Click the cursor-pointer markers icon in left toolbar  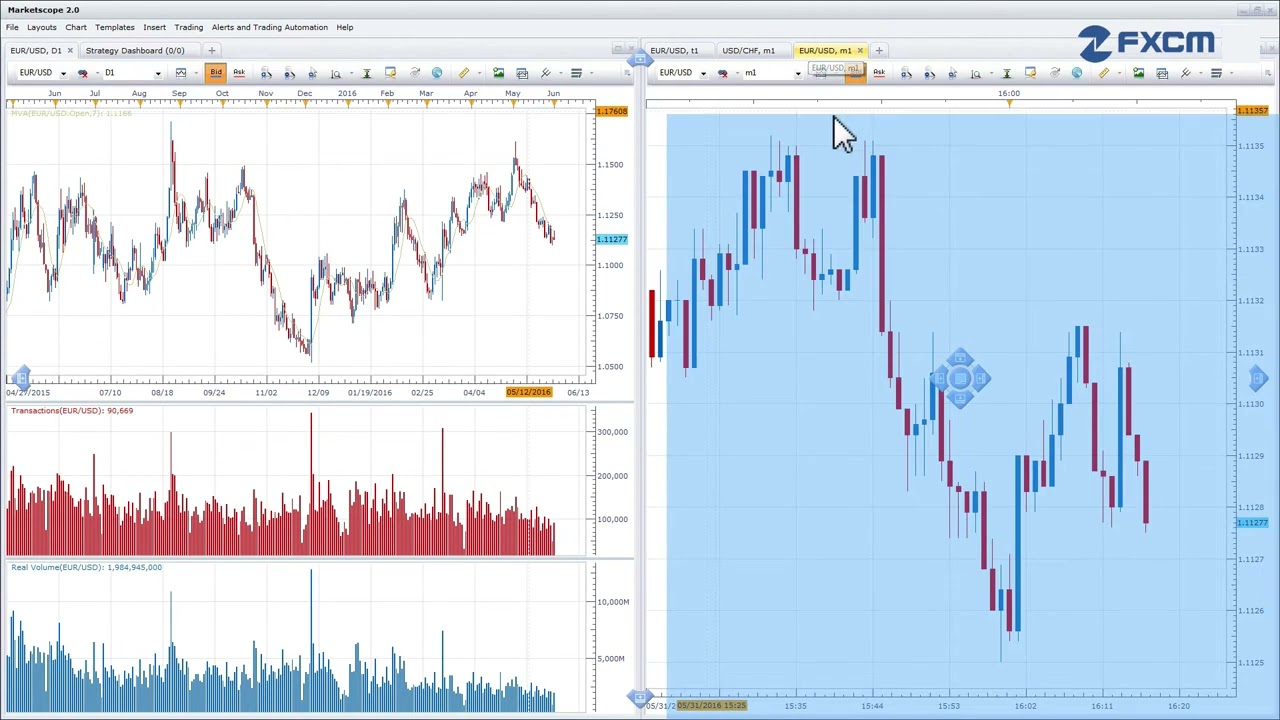pyautogui.click(x=312, y=73)
